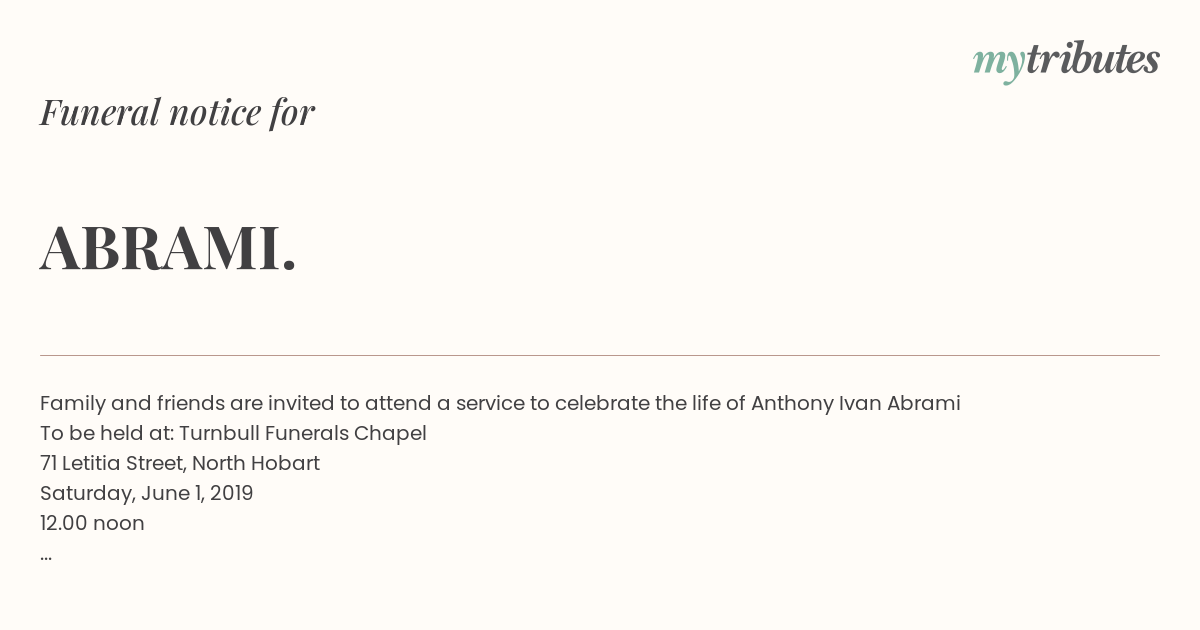Click the date Saturday, June 1, 2019
The height and width of the screenshot is (630, 1200).
[147, 493]
